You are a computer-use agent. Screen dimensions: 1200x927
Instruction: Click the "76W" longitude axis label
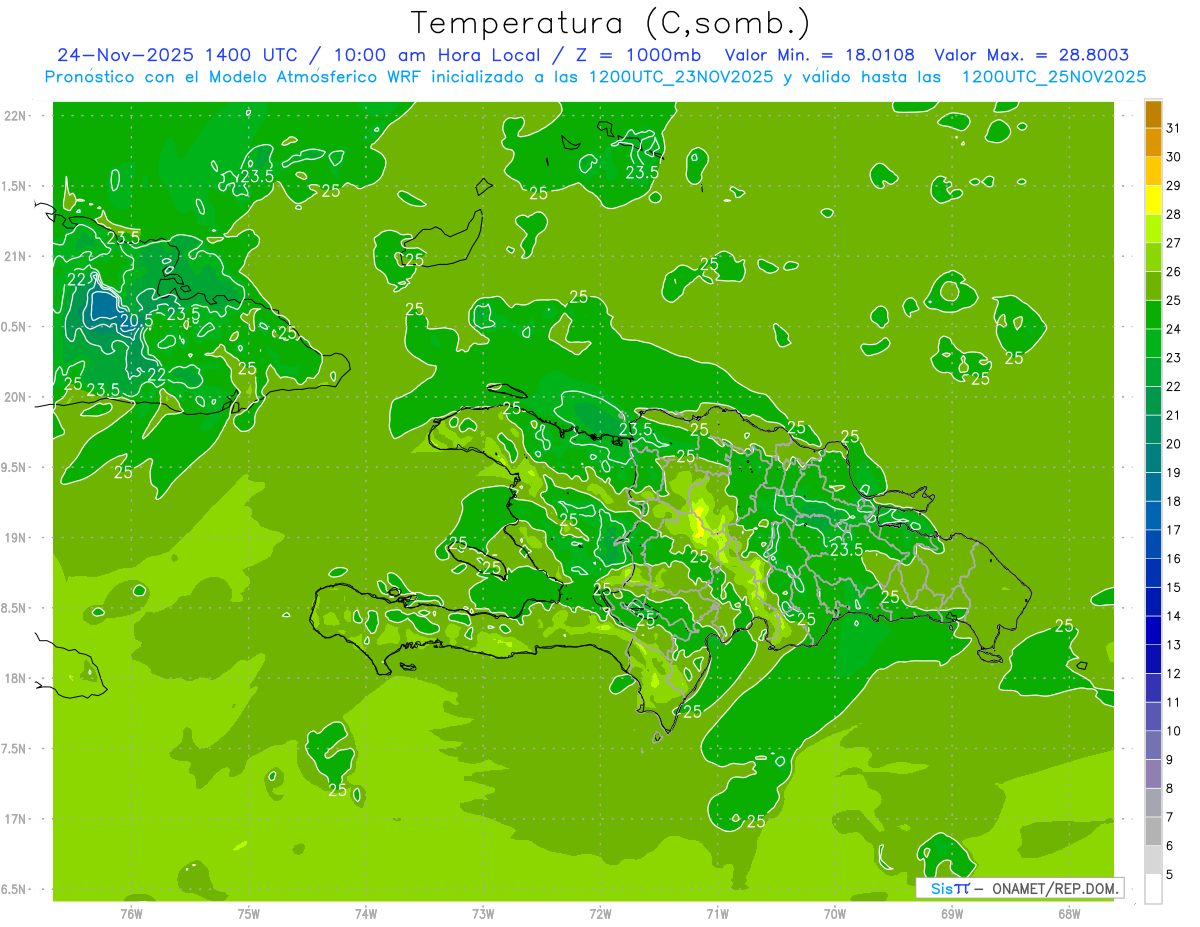(x=131, y=913)
